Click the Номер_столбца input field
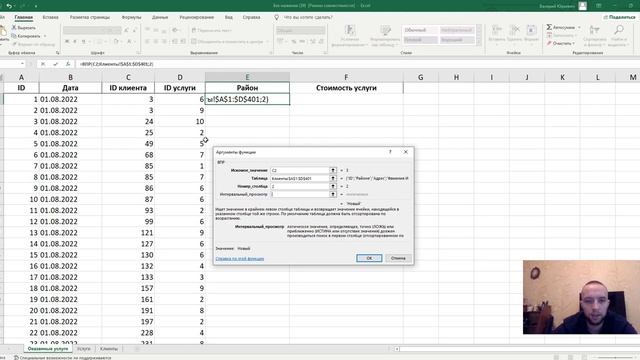The image size is (640, 360). click(300, 186)
